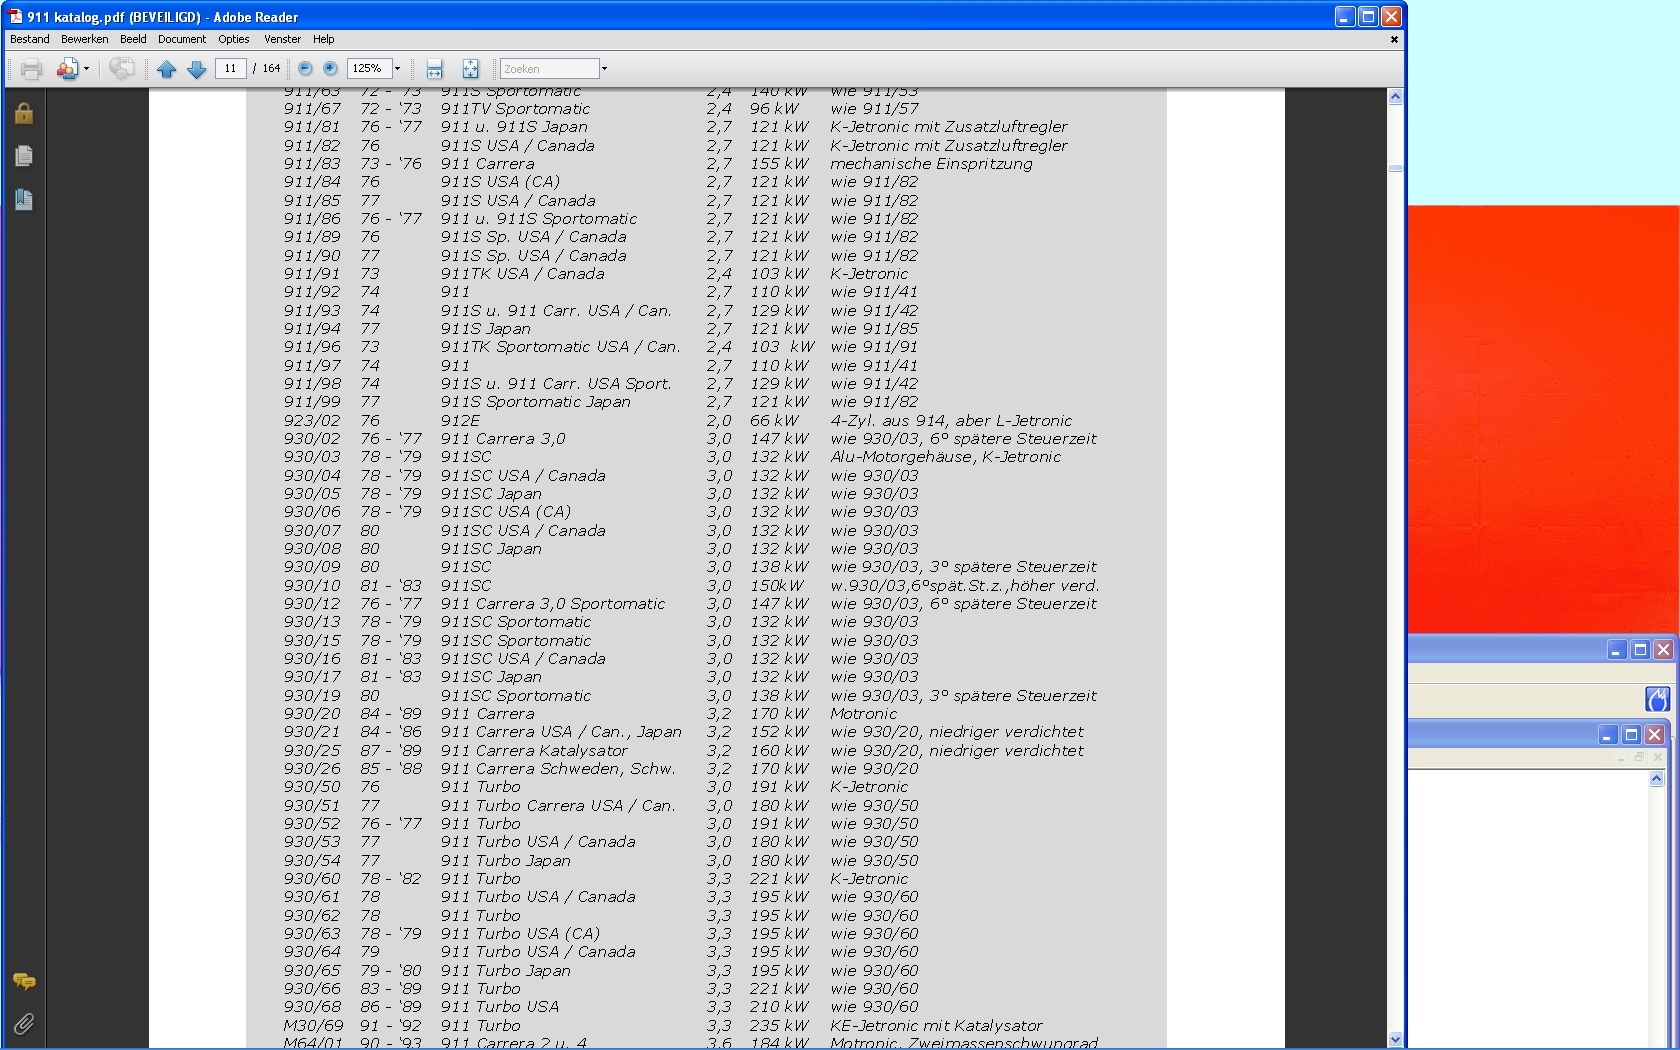Screen dimensions: 1680x1050
Task: Select the fit full page icon
Action: point(470,69)
